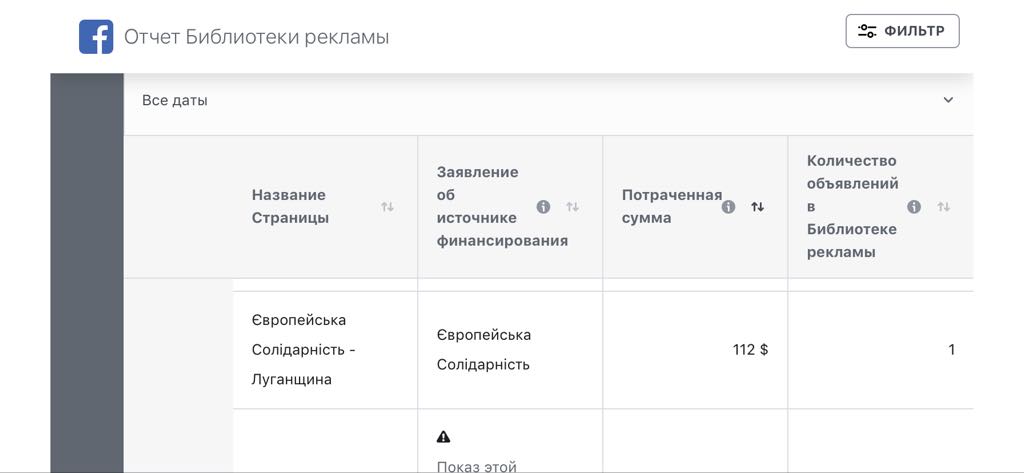This screenshot has width=1024, height=473.
Task: Click the Отчет Библиотеки рекламы title
Action: 257,37
